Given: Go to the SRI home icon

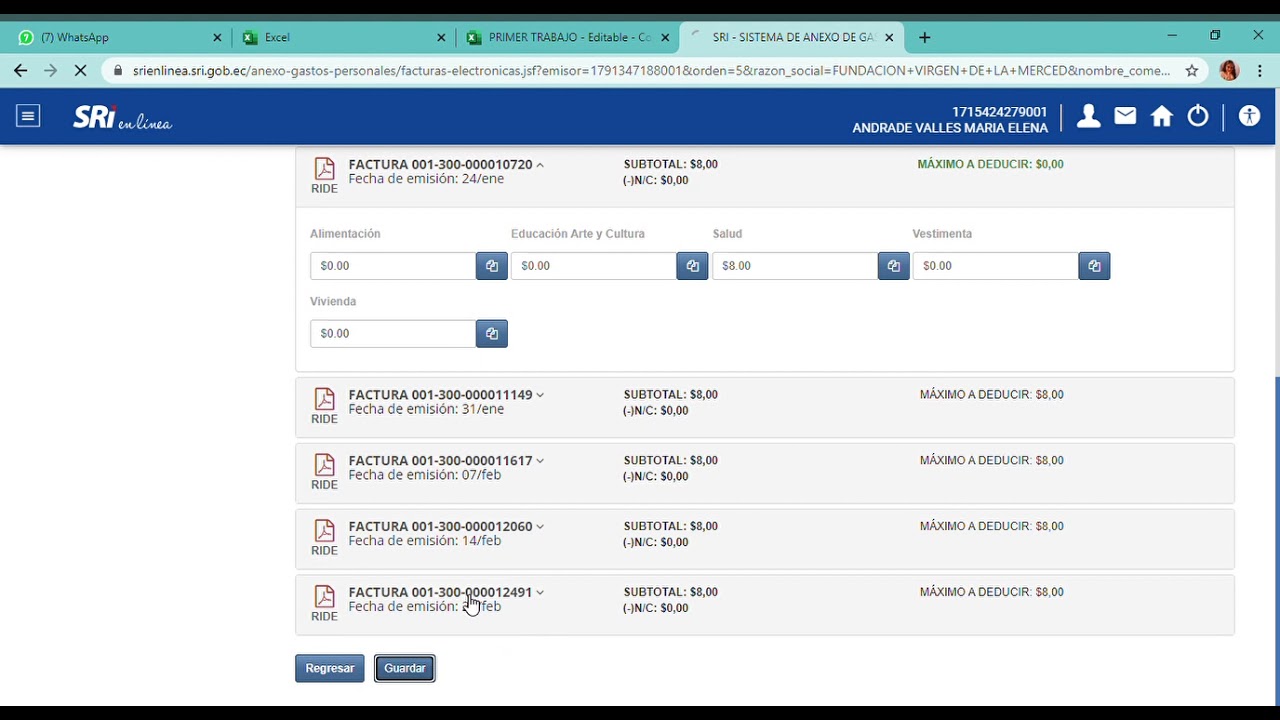Looking at the screenshot, I should (x=1161, y=117).
